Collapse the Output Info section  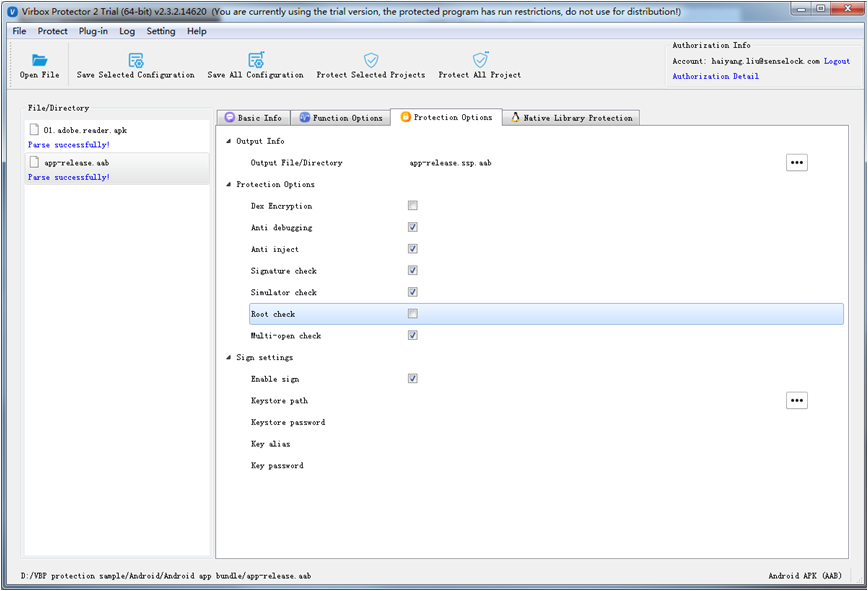pyautogui.click(x=229, y=141)
